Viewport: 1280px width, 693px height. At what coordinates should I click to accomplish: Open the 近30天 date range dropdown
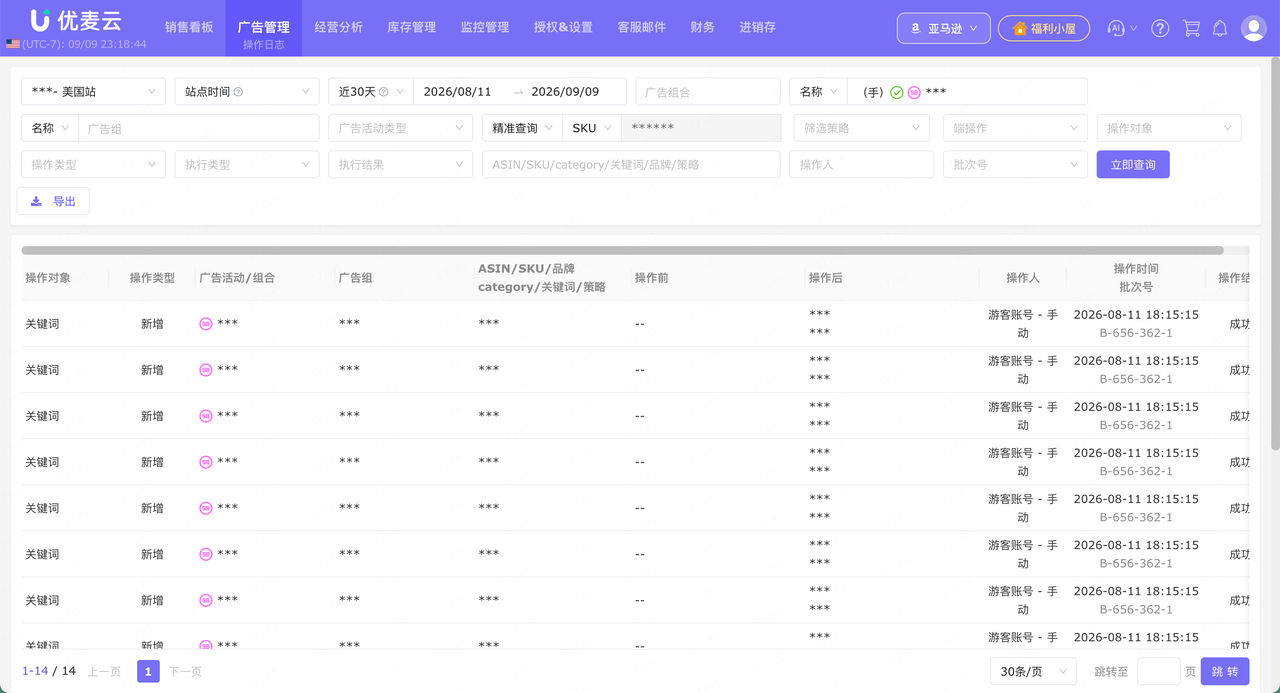[370, 92]
